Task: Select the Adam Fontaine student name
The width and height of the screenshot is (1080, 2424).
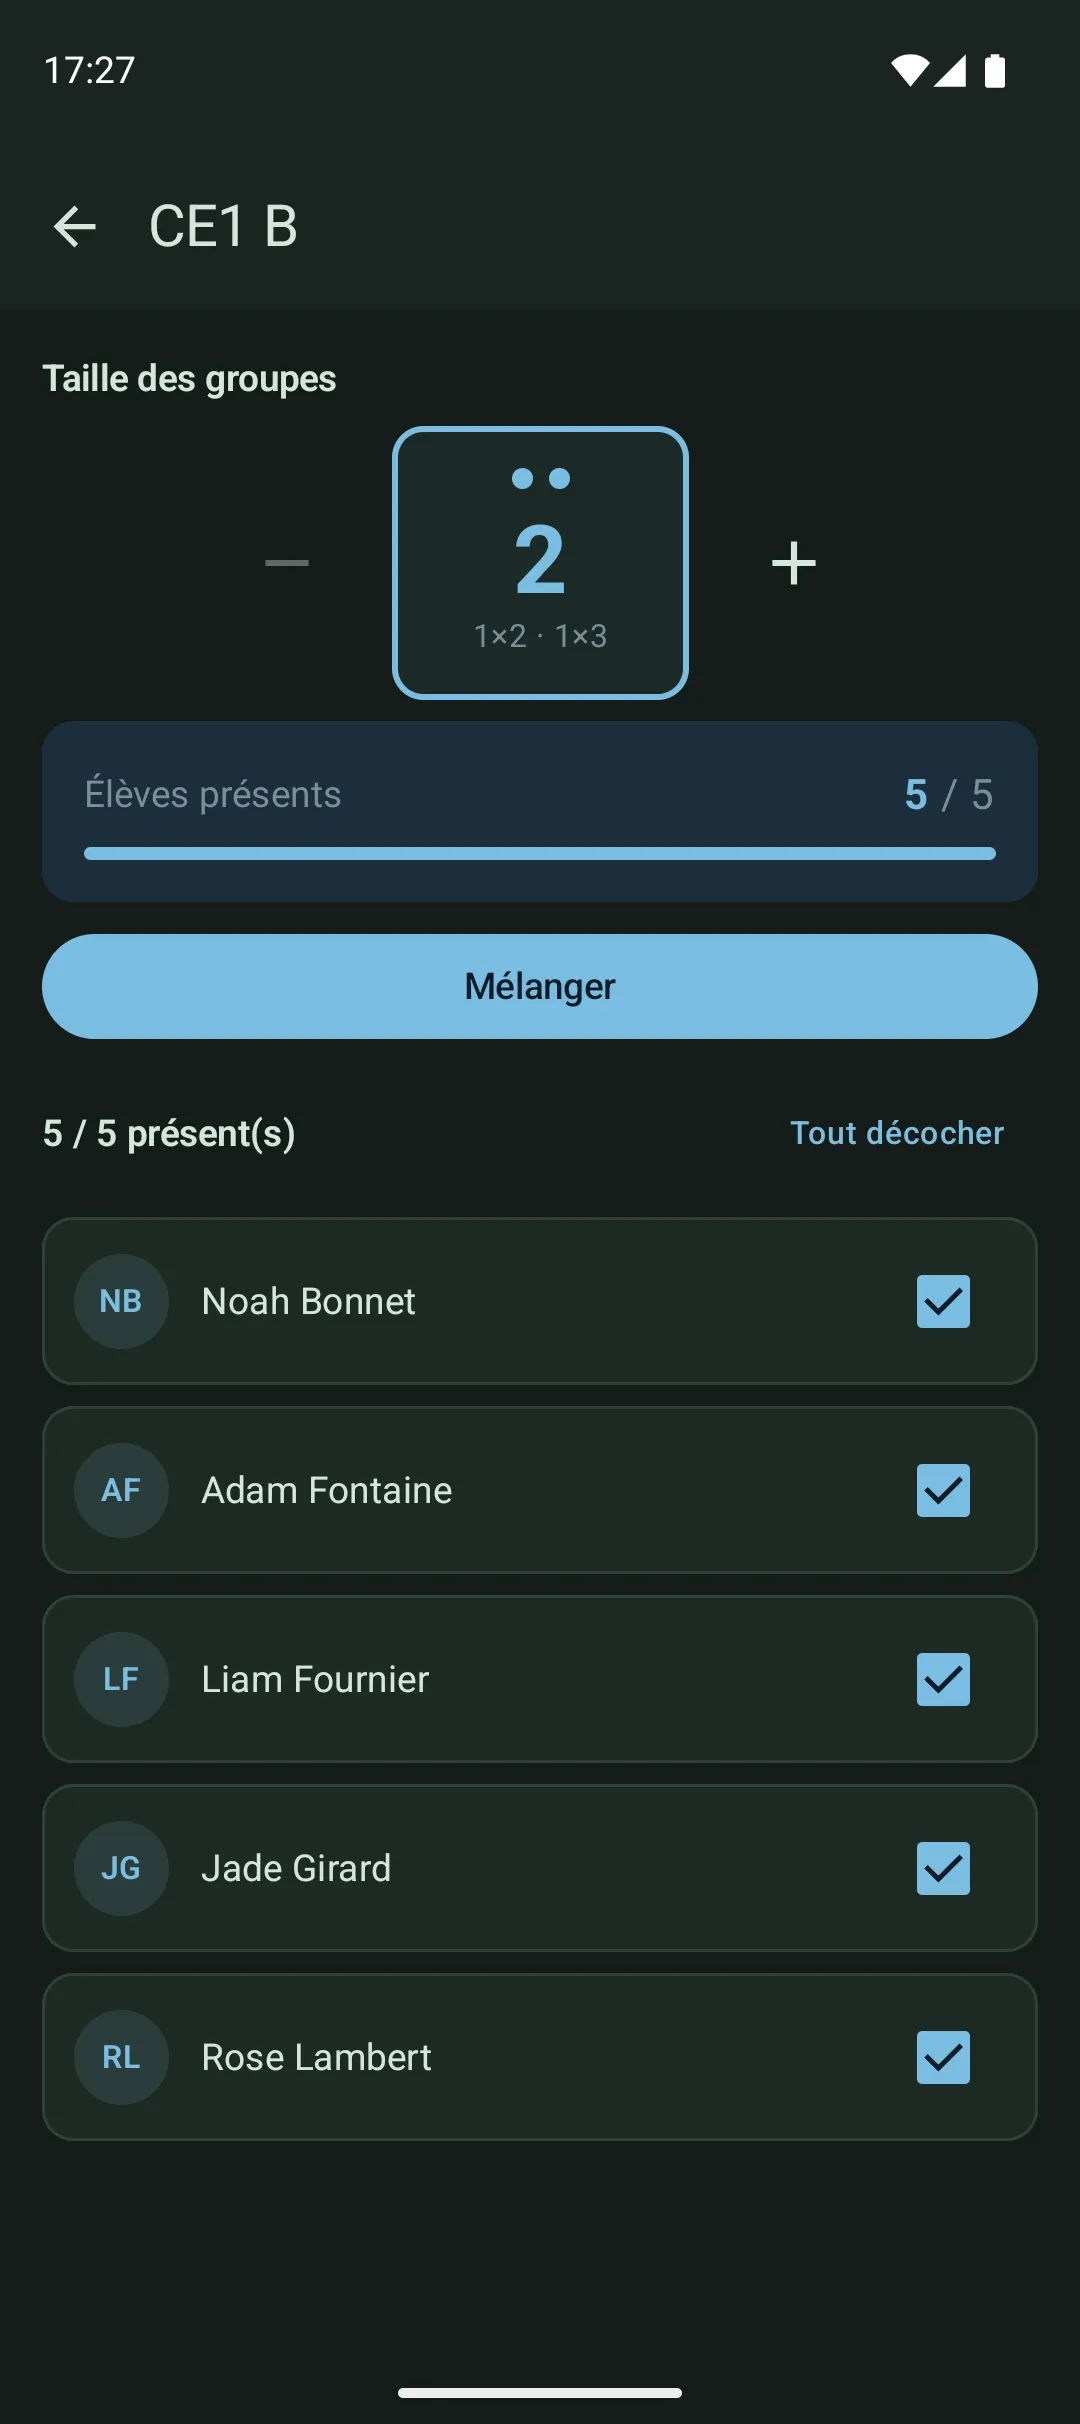Action: [327, 1490]
